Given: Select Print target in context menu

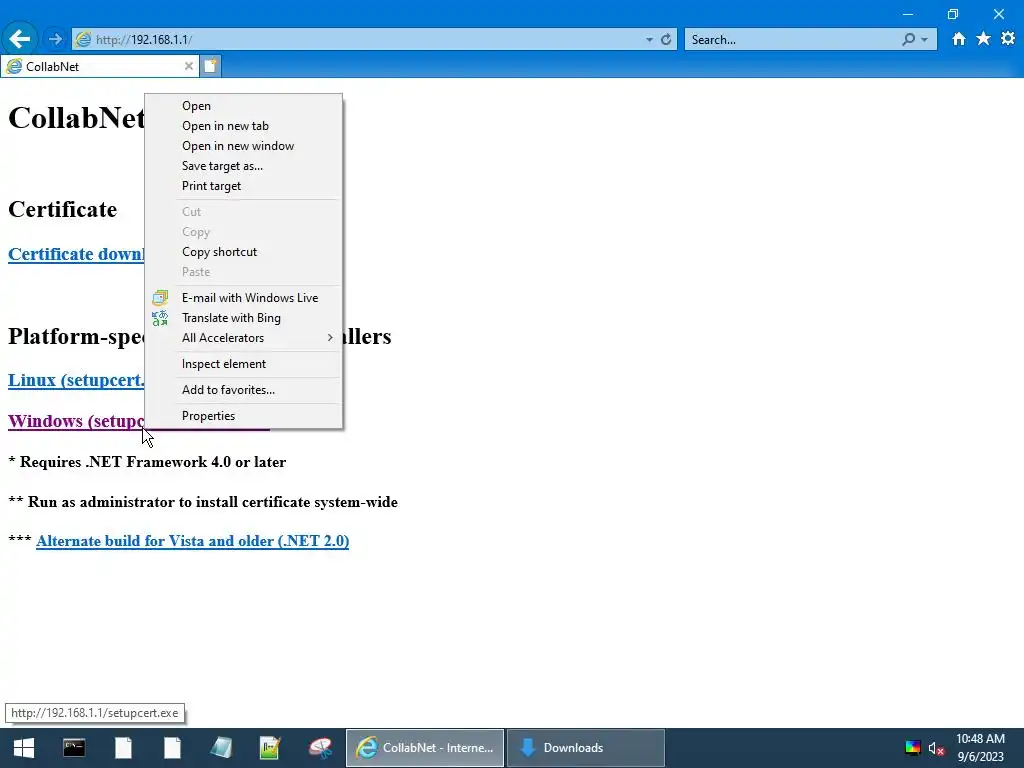Looking at the screenshot, I should pos(243,186).
